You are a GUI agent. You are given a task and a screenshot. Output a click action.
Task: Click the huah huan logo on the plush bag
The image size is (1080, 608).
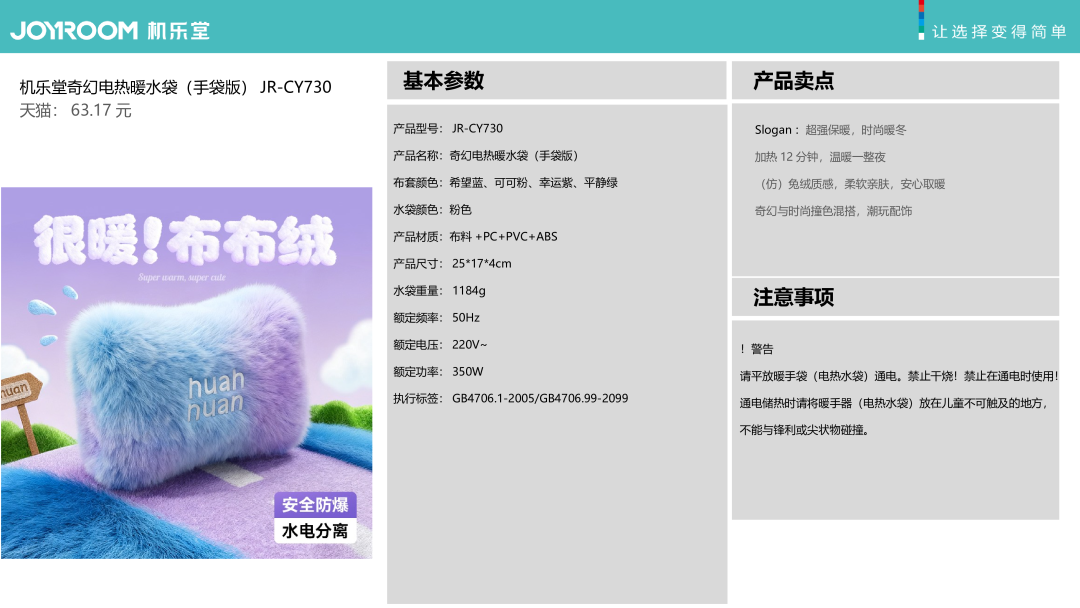pyautogui.click(x=215, y=397)
